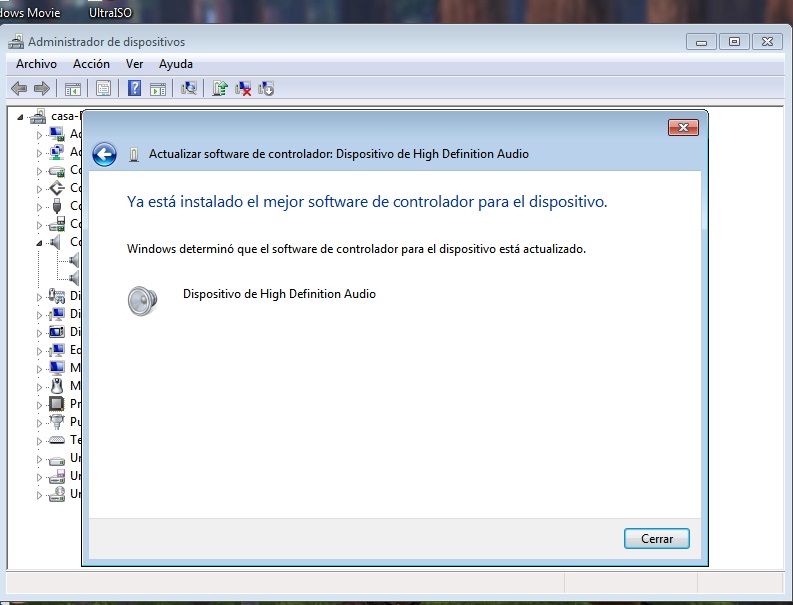This screenshot has height=605, width=793.
Task: Expand the Pr processor category arrow
Action: coord(39,405)
